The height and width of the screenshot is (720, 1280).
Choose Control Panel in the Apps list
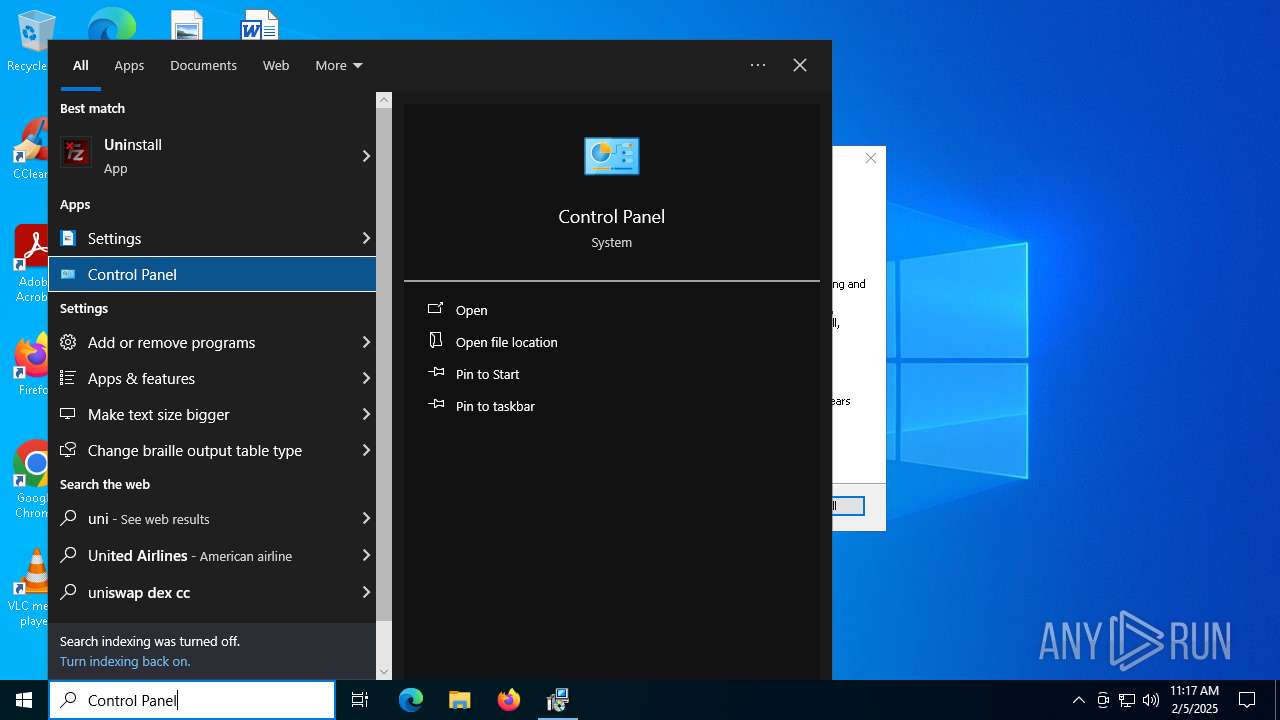point(212,274)
